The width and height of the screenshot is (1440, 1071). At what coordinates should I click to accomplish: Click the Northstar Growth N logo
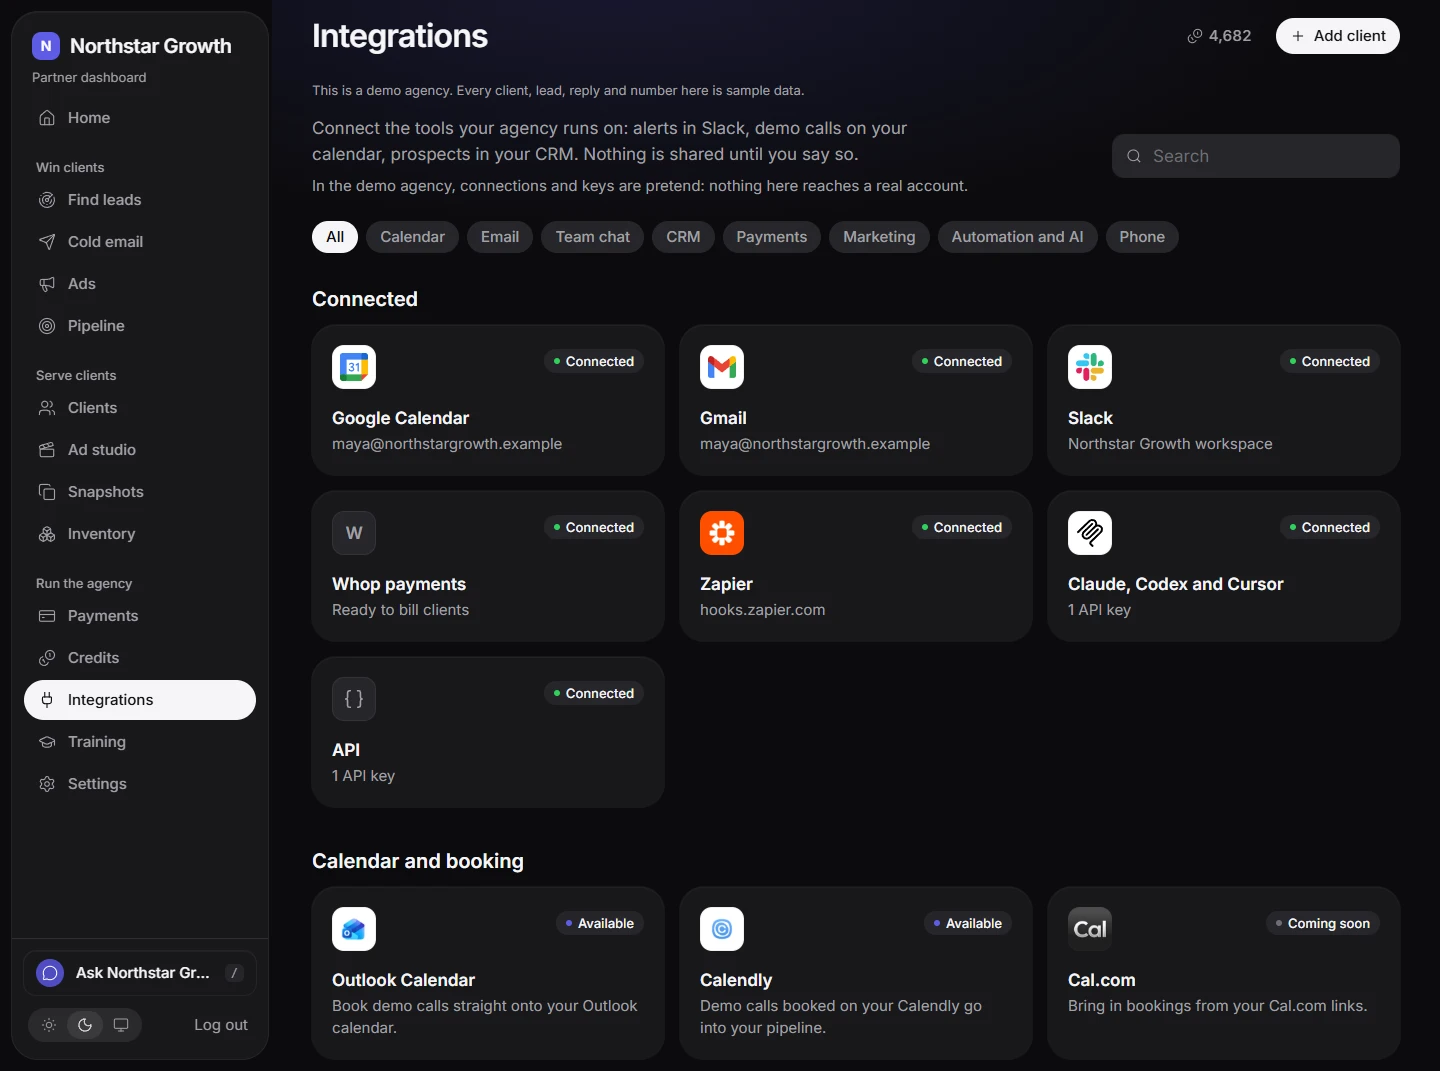click(x=46, y=46)
